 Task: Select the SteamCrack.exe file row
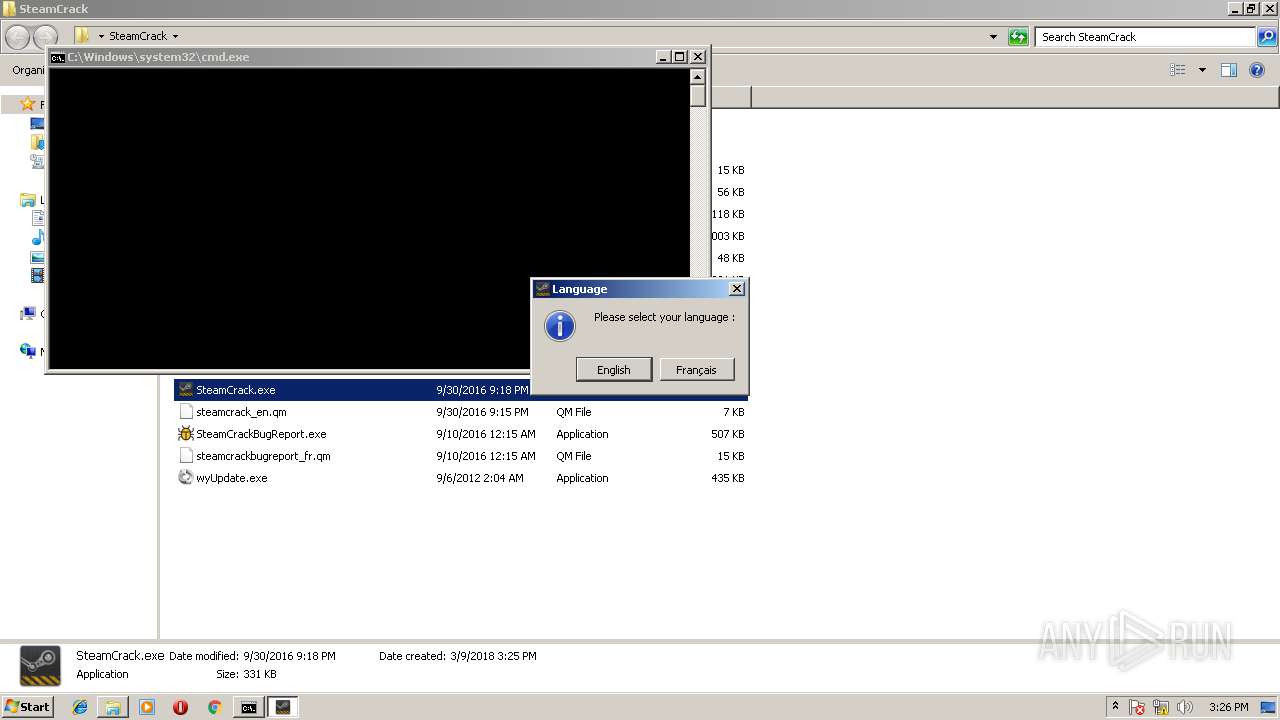coord(460,390)
